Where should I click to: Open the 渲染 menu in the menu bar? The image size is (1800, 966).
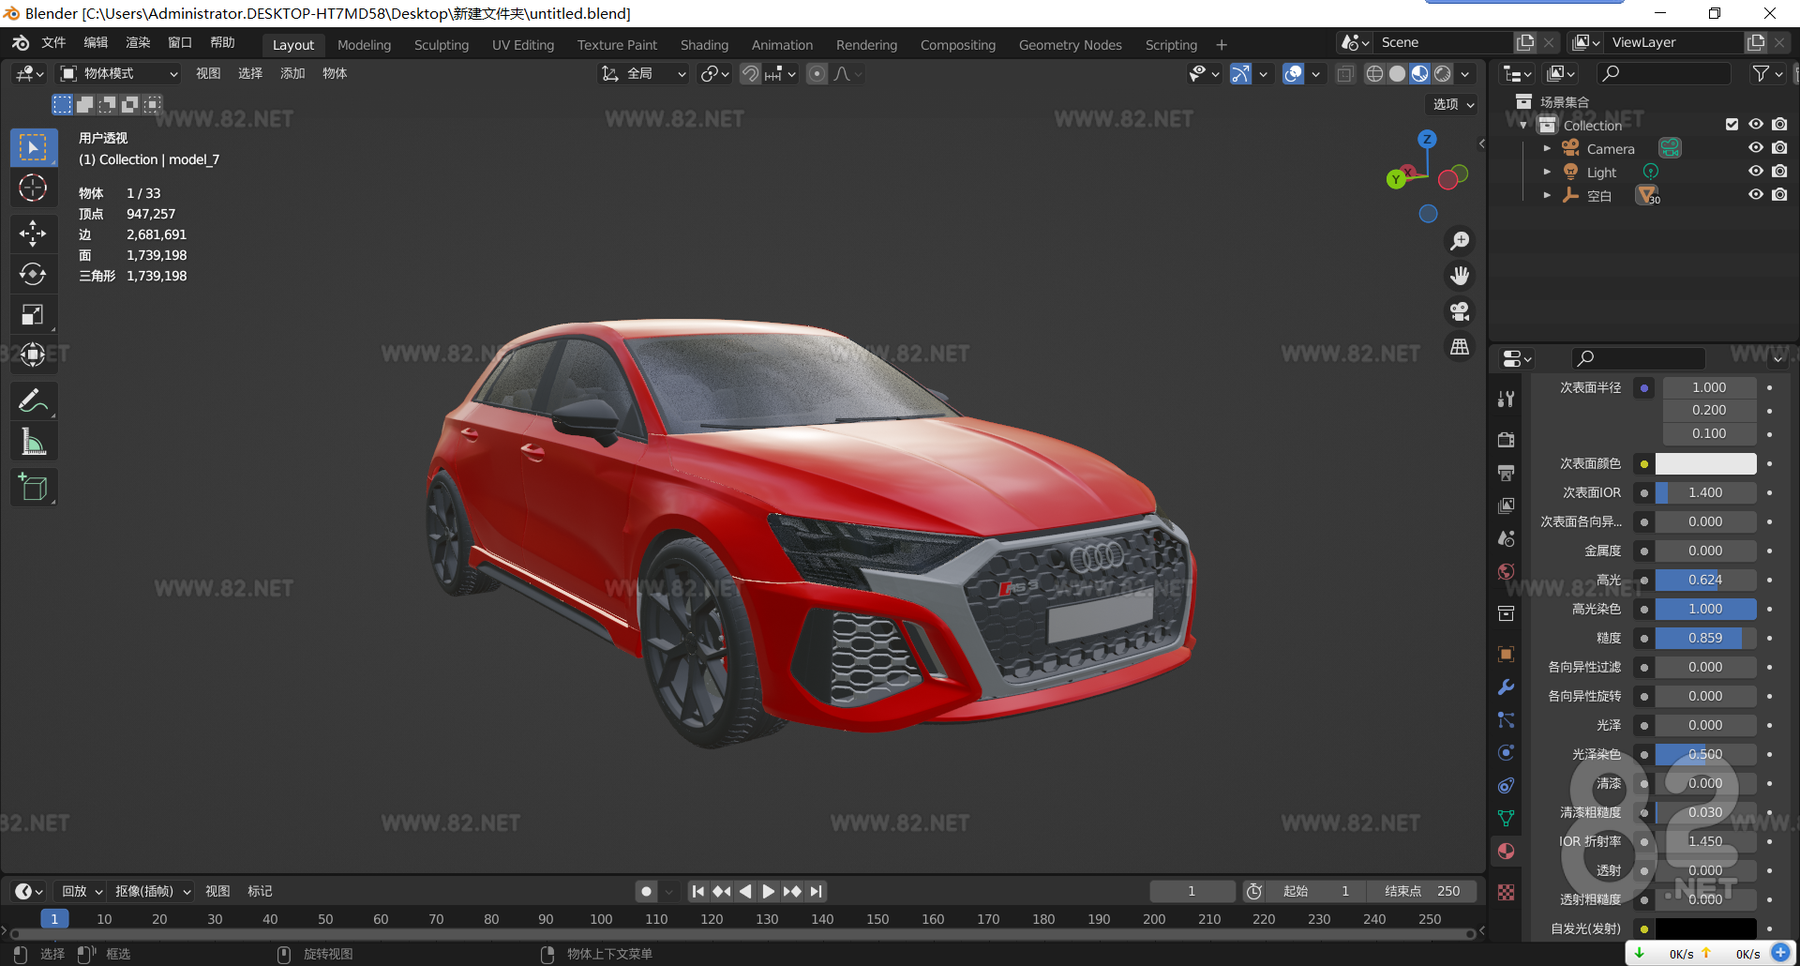click(137, 42)
